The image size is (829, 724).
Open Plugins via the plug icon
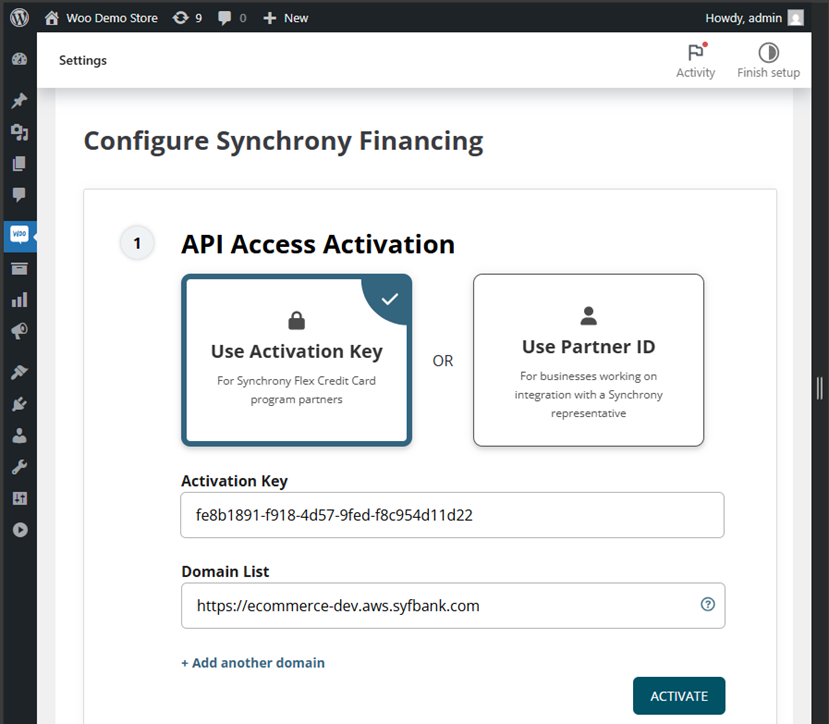click(19, 404)
